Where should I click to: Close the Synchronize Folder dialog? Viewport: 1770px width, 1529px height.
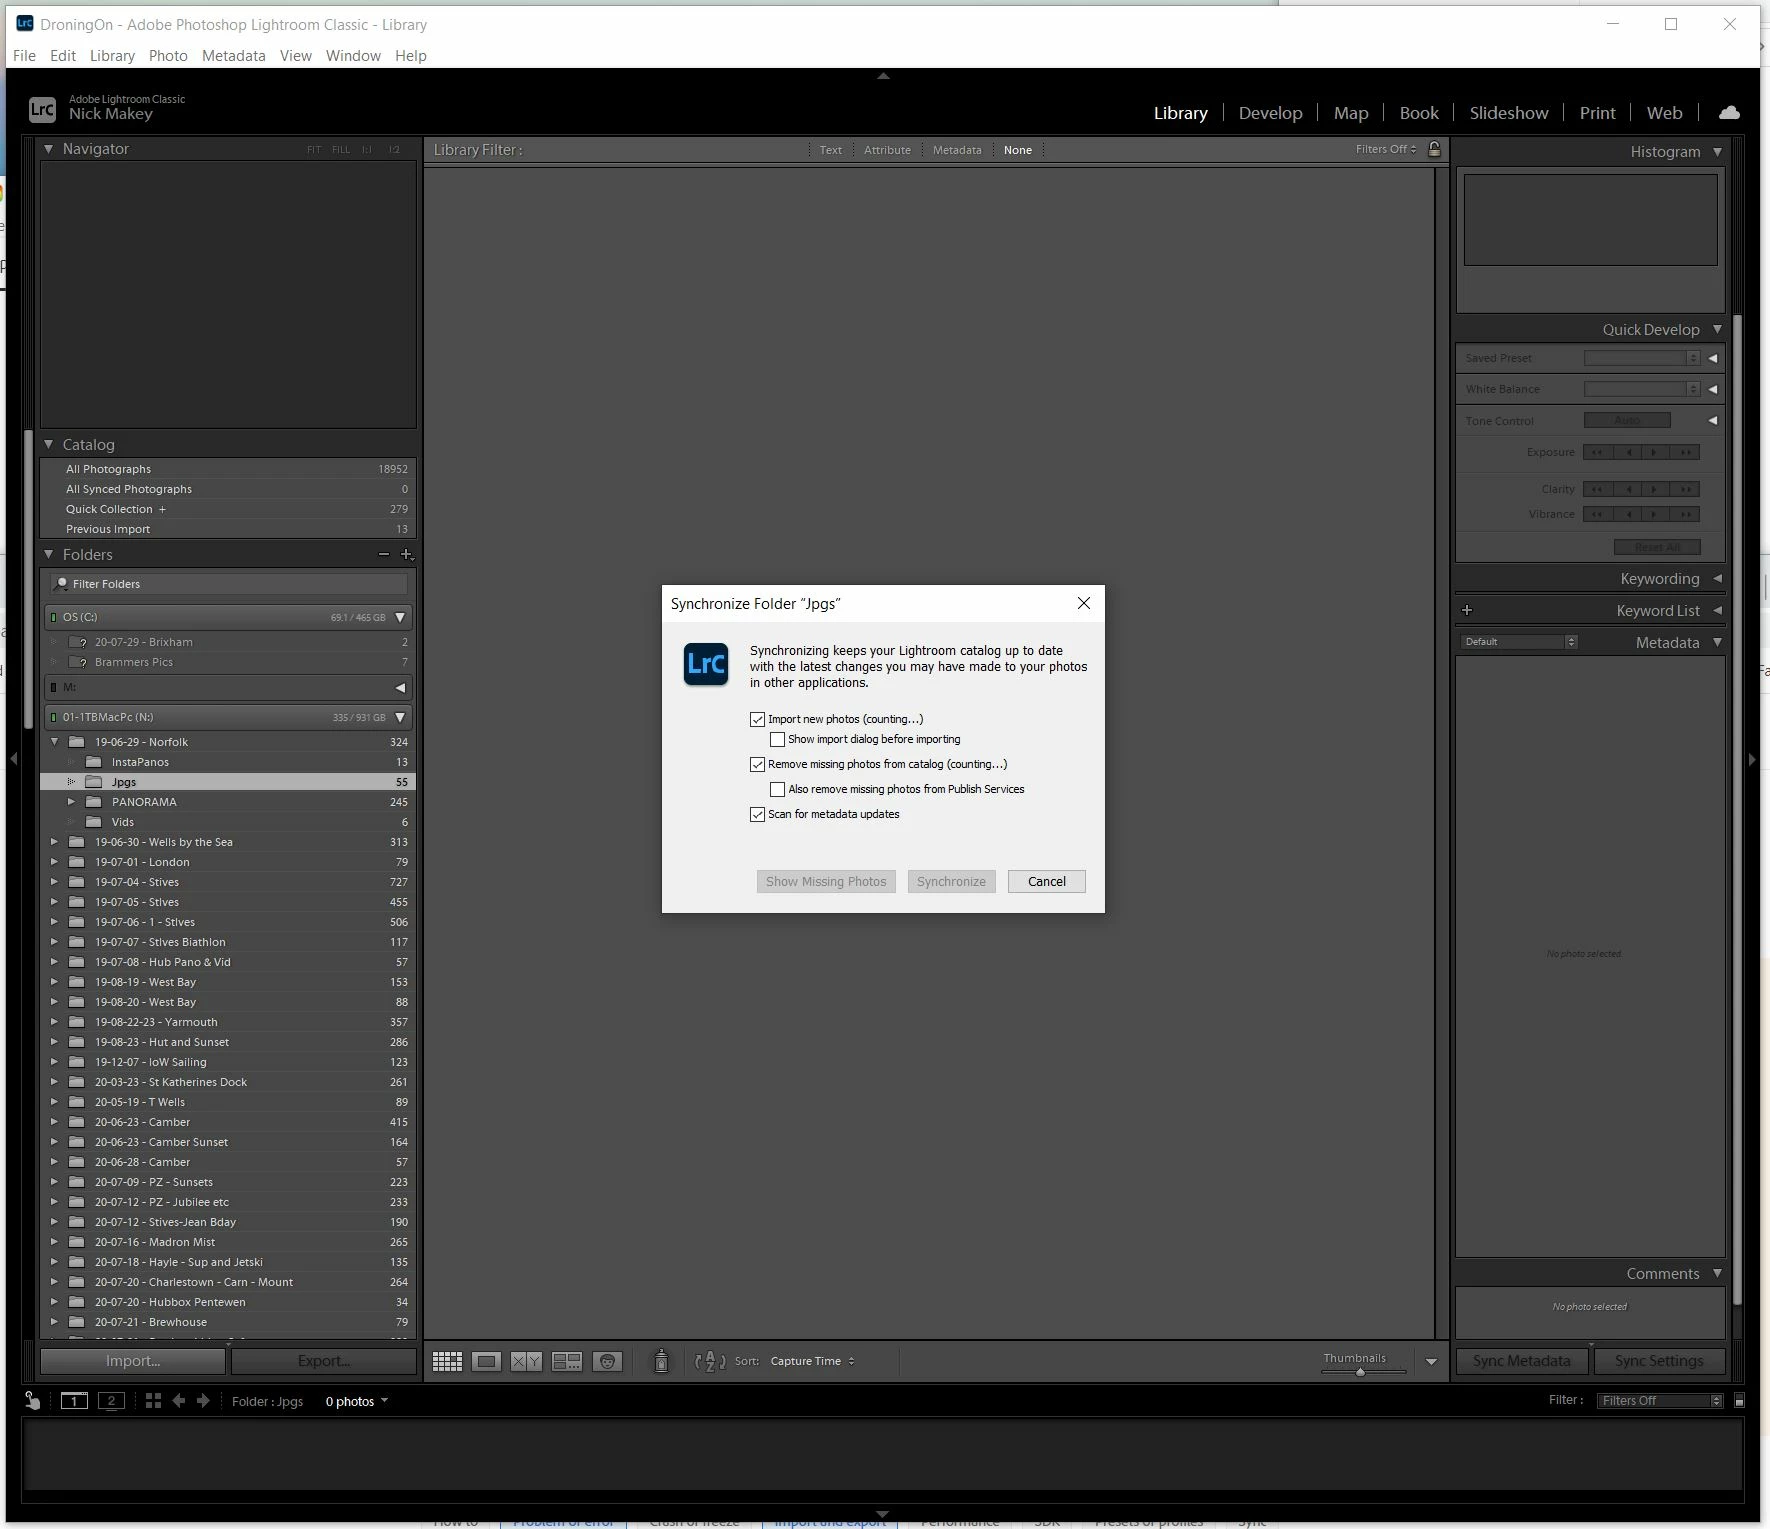click(1084, 603)
